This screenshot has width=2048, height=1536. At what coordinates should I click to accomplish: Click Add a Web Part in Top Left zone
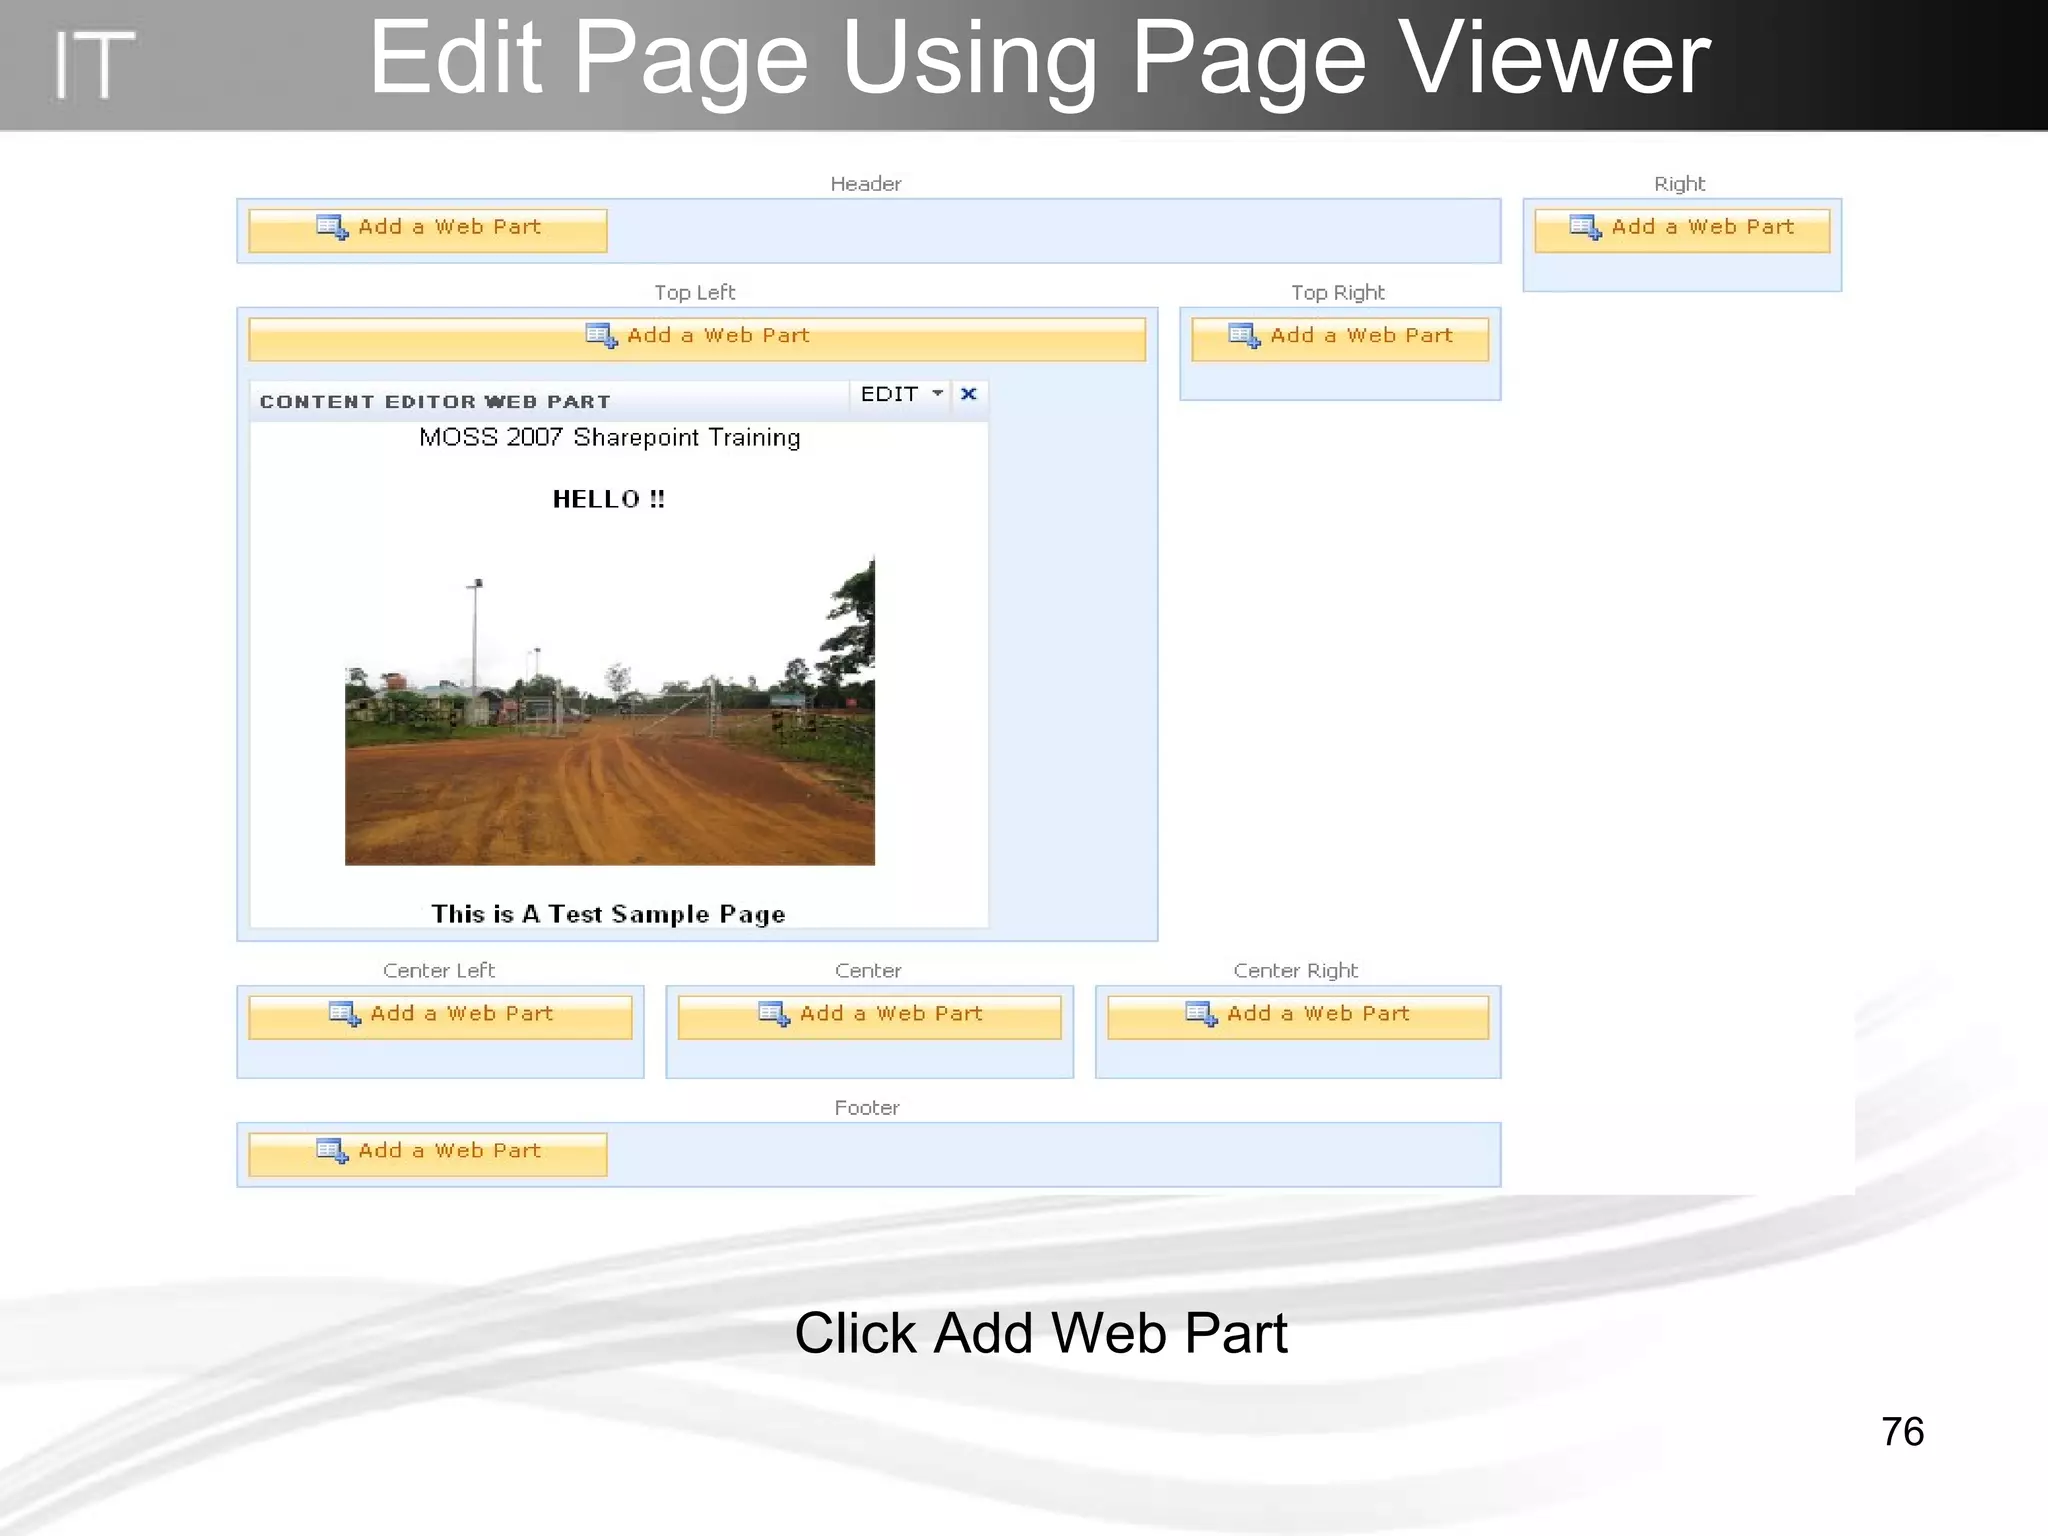point(697,338)
